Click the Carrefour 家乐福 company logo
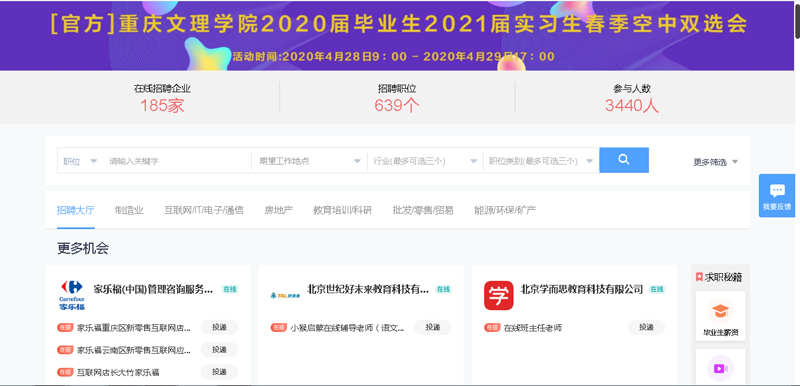This screenshot has height=386, width=800. point(72,295)
